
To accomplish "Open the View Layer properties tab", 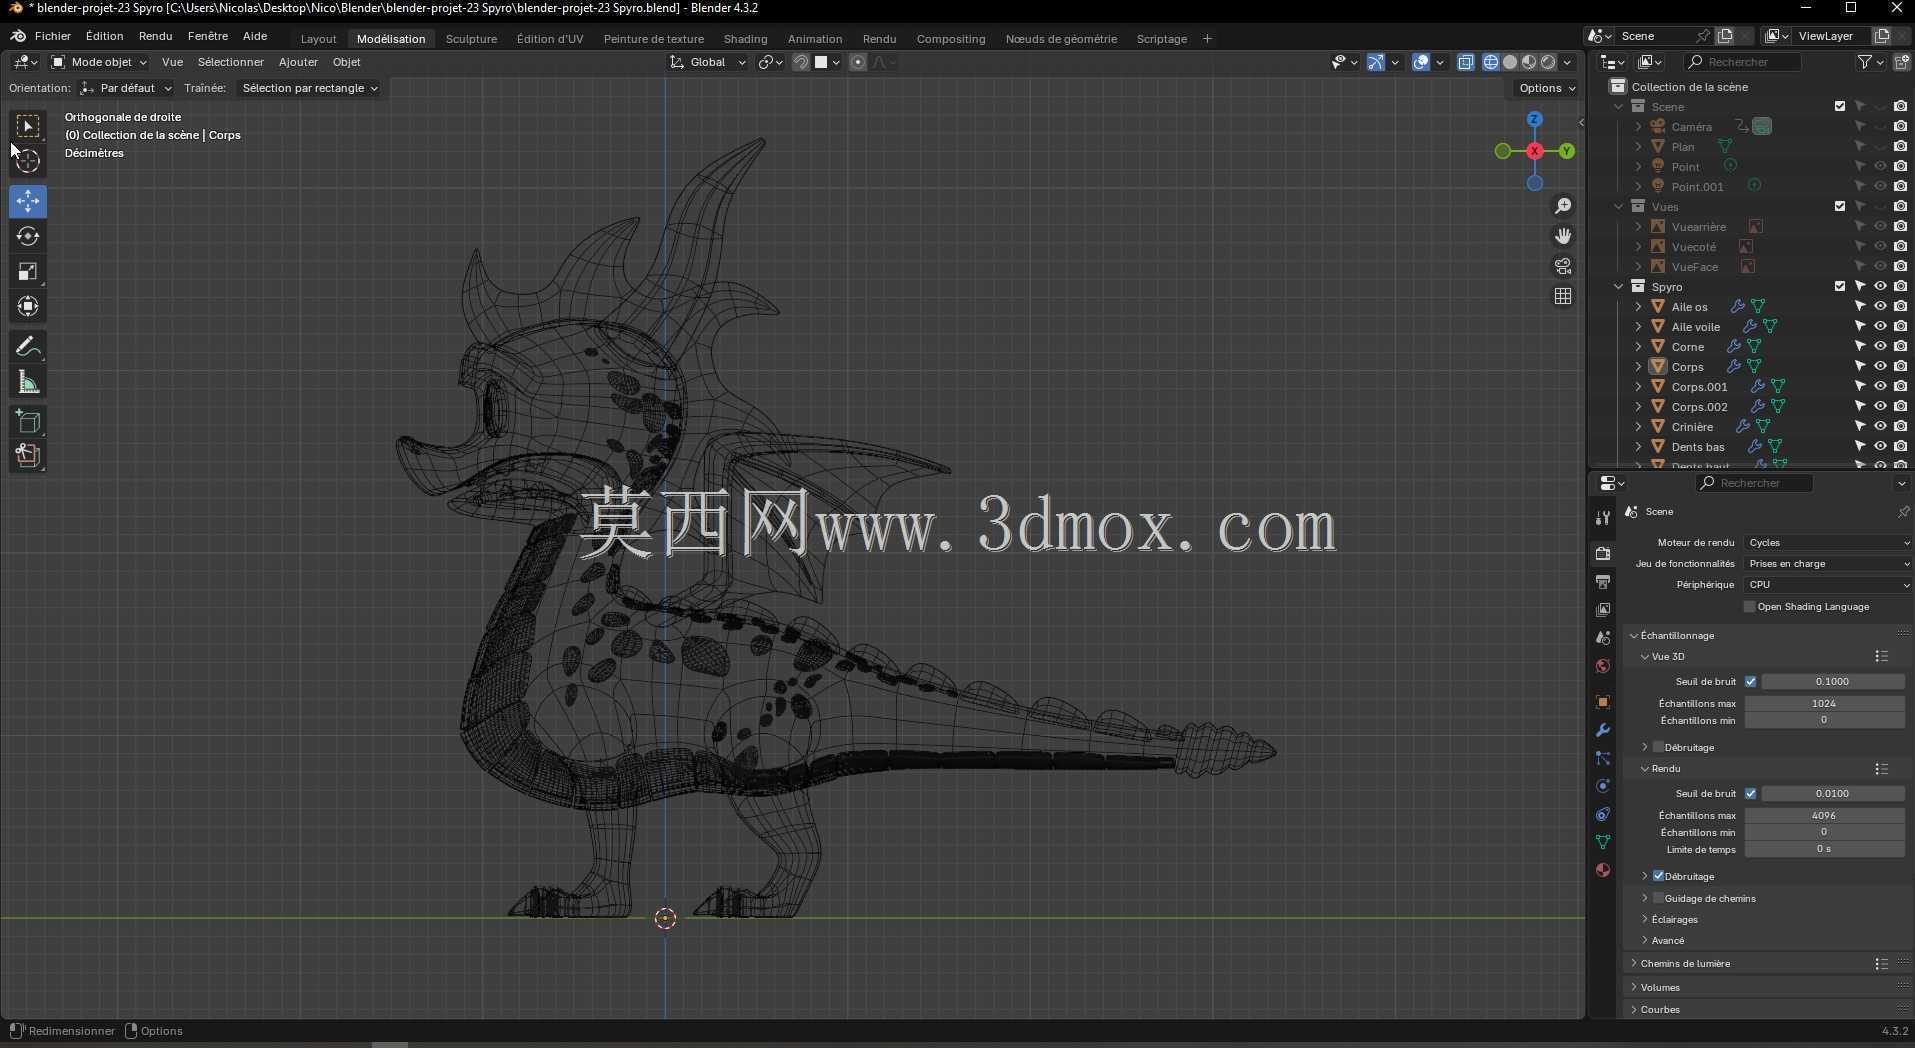I will [x=1603, y=610].
